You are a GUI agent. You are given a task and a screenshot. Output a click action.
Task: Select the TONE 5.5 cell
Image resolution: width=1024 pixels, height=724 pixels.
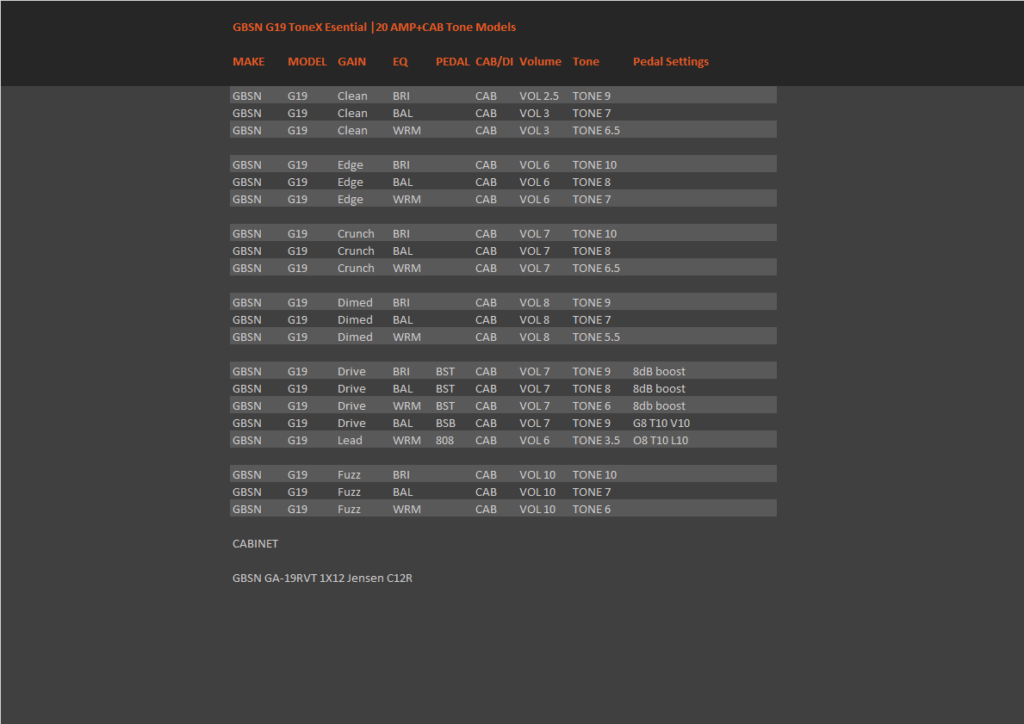tap(596, 337)
